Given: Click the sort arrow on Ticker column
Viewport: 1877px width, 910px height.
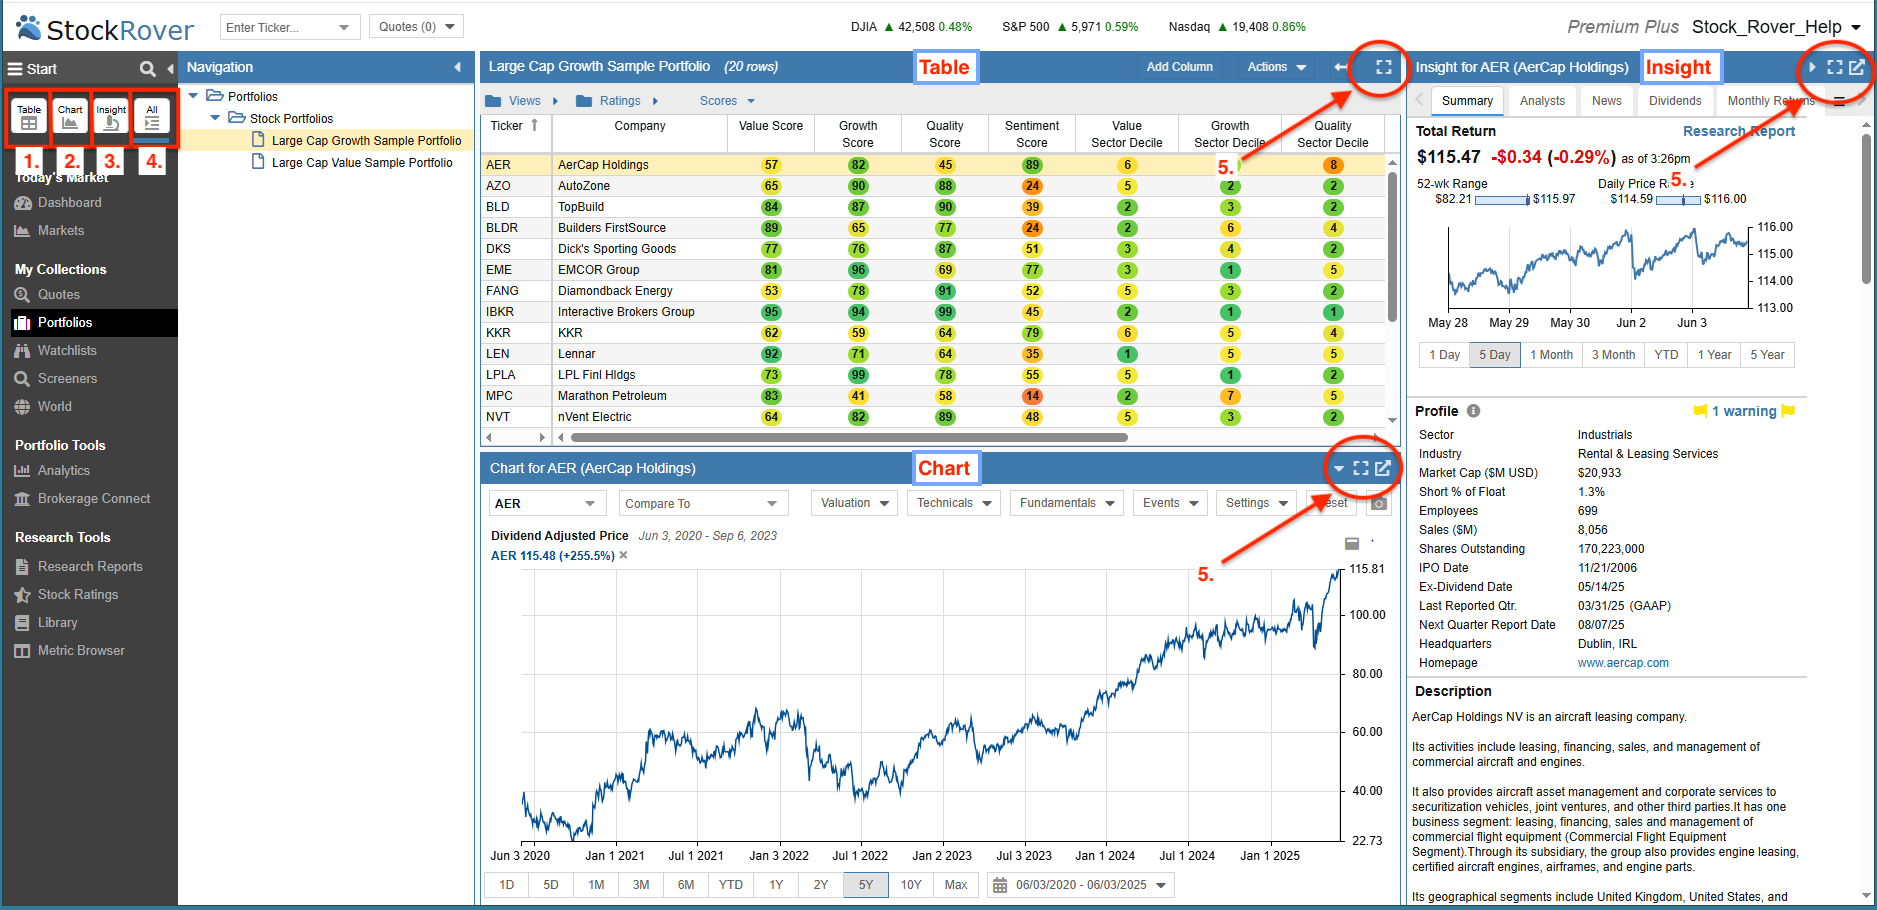Looking at the screenshot, I should coord(535,125).
